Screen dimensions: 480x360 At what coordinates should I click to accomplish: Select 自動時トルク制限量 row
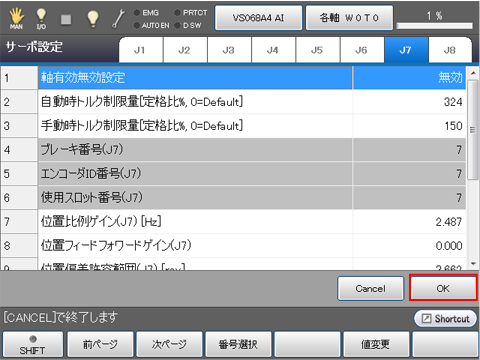tap(195, 102)
